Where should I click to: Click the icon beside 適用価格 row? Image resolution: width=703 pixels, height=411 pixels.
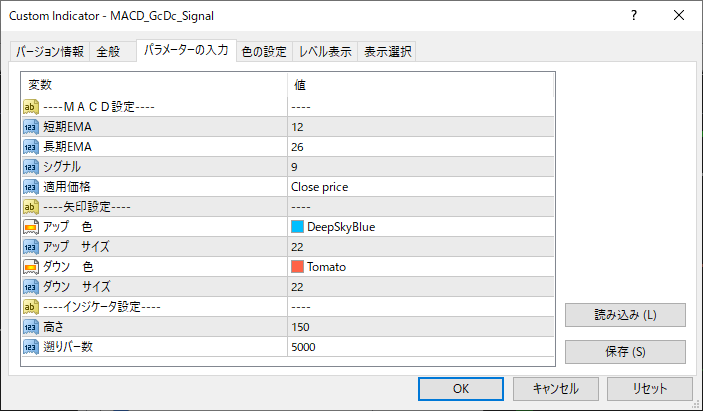click(30, 187)
